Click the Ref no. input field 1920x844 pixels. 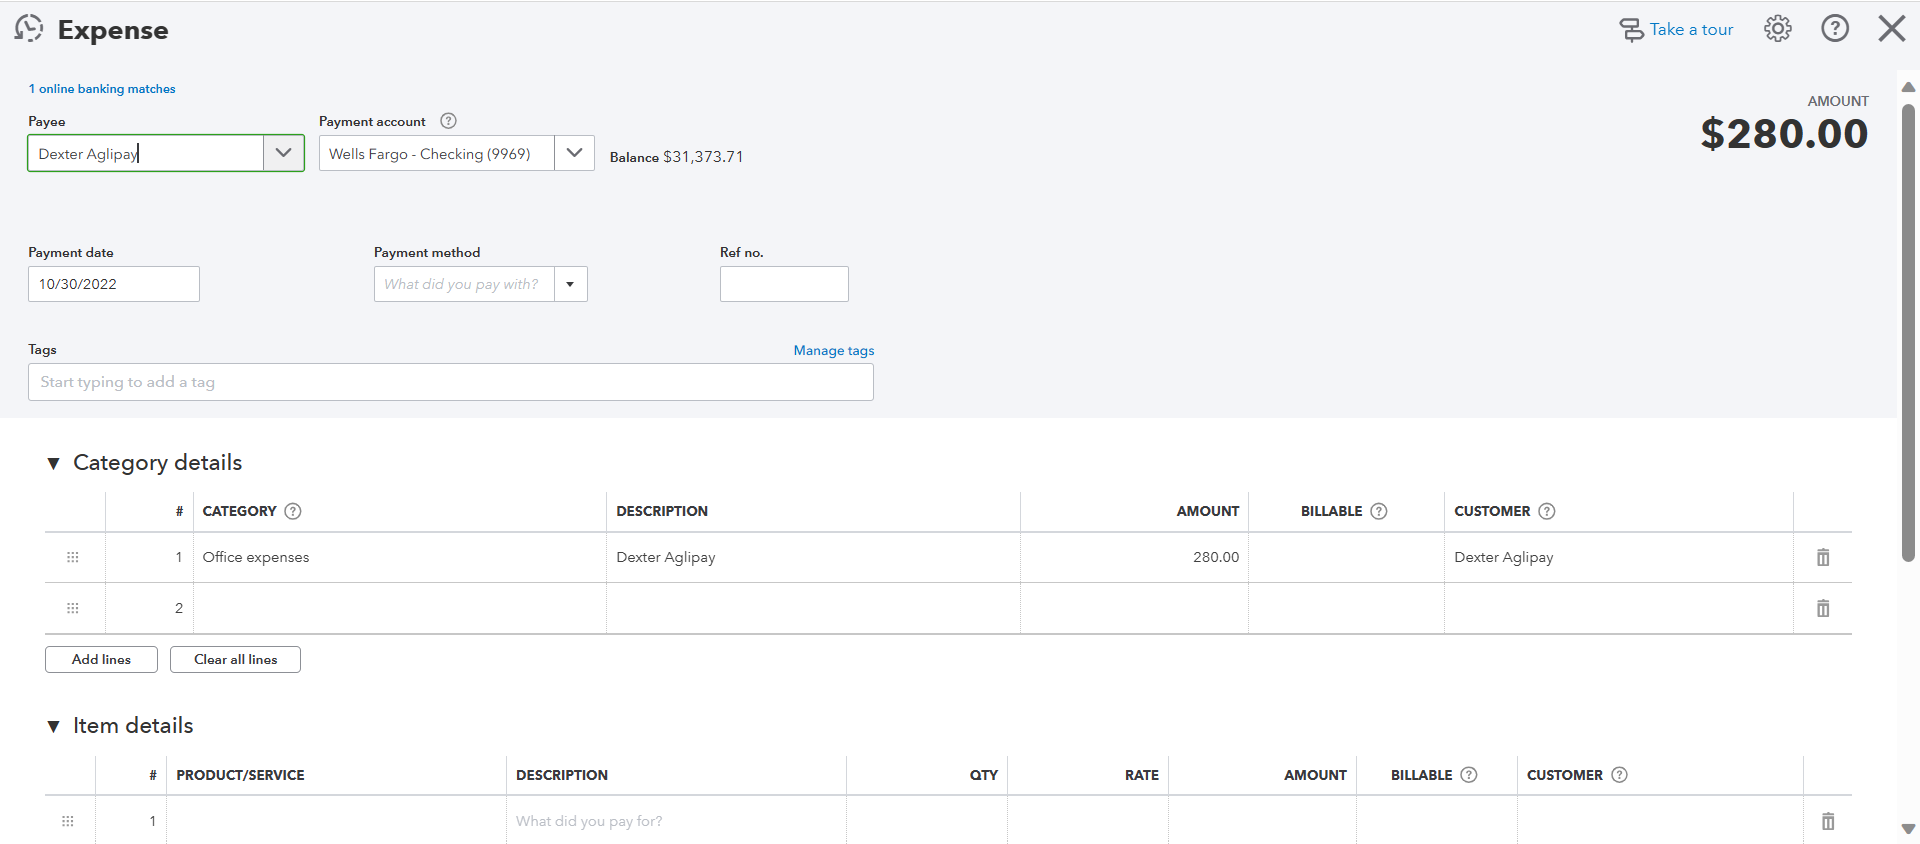point(783,284)
